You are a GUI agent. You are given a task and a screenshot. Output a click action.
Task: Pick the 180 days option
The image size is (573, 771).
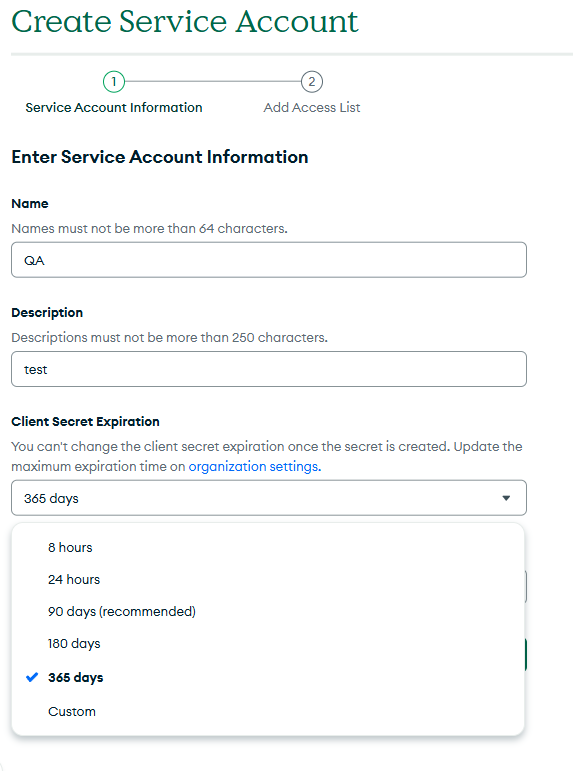268,643
